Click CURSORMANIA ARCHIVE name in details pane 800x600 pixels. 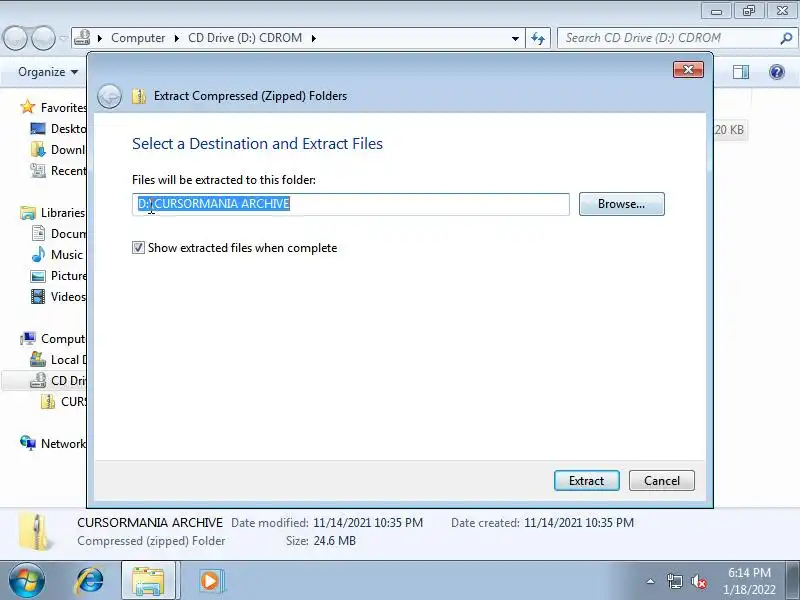point(150,523)
